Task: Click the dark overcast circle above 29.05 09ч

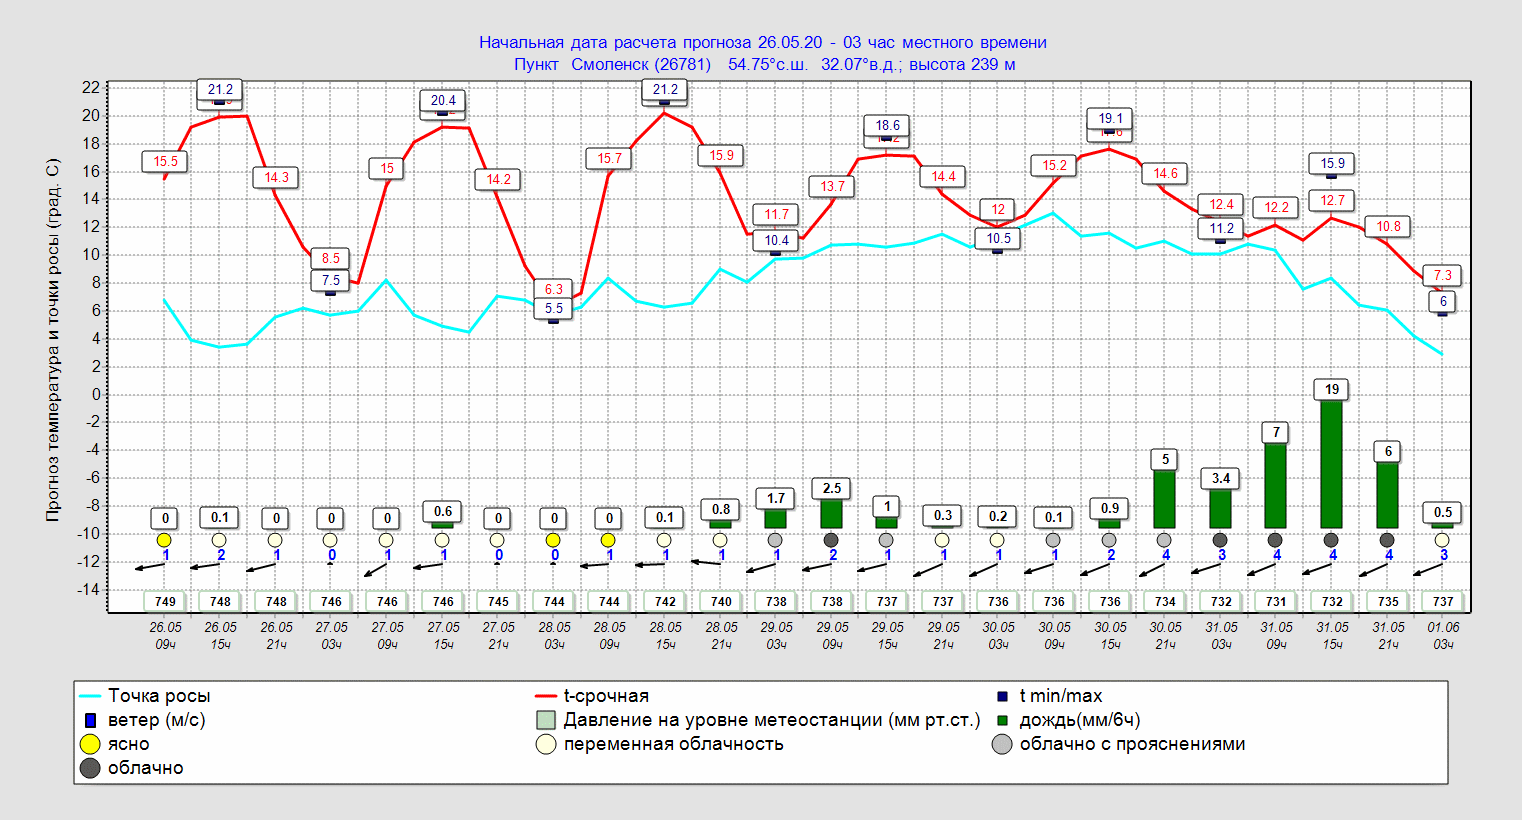Action: point(831,540)
